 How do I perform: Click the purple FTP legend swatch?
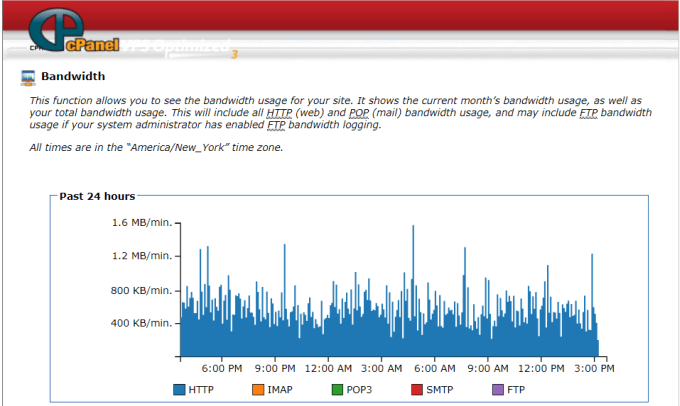(x=498, y=390)
